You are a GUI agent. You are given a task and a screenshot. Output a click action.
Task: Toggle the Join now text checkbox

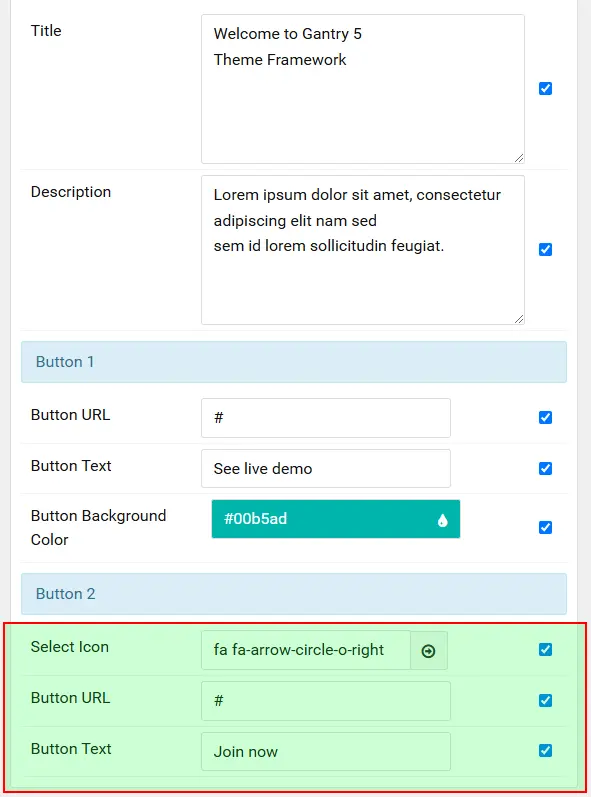[x=545, y=750]
